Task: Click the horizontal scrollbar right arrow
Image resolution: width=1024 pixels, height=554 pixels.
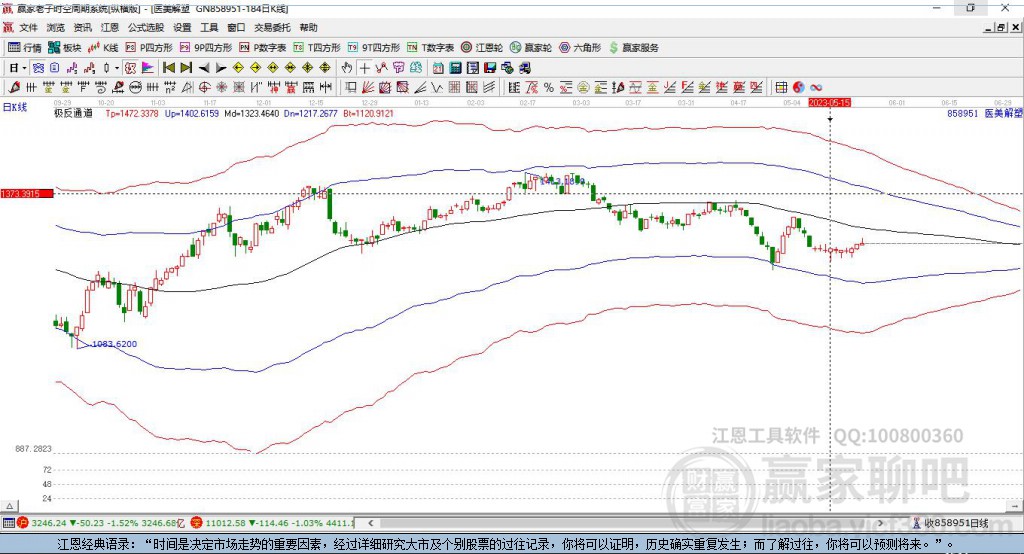Action: tap(880, 523)
